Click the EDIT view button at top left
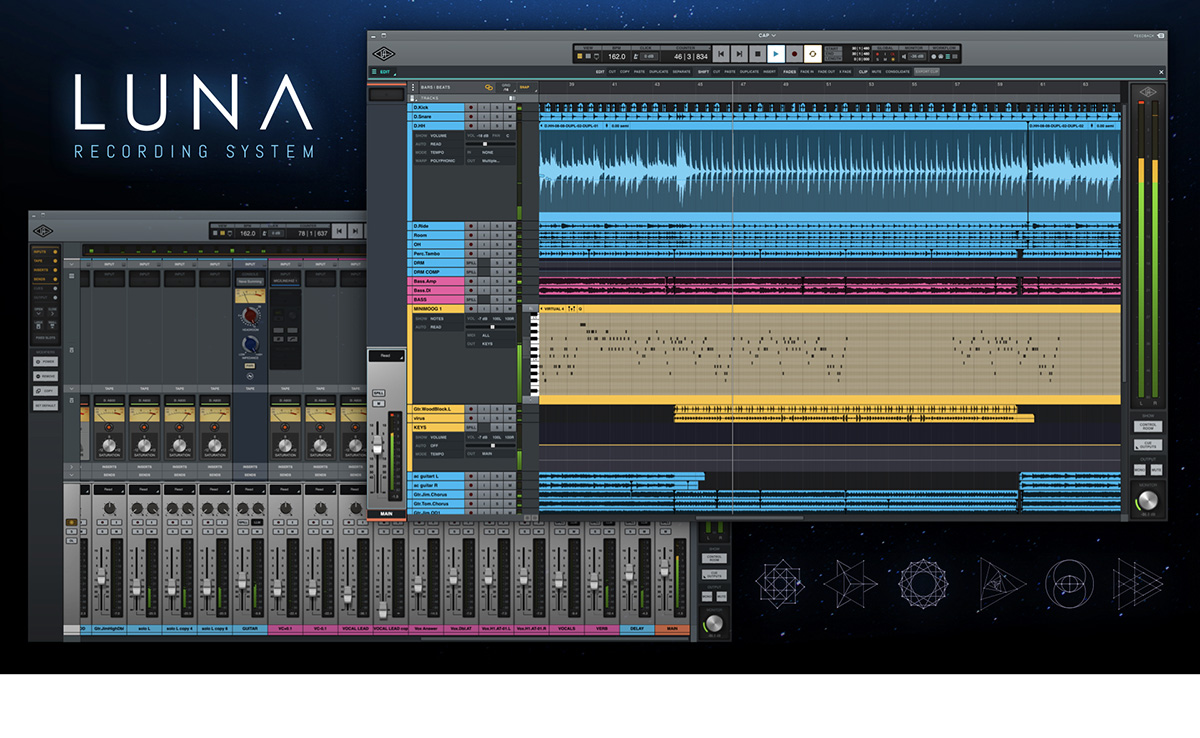Image resolution: width=1200 pixels, height=738 pixels. point(383,71)
